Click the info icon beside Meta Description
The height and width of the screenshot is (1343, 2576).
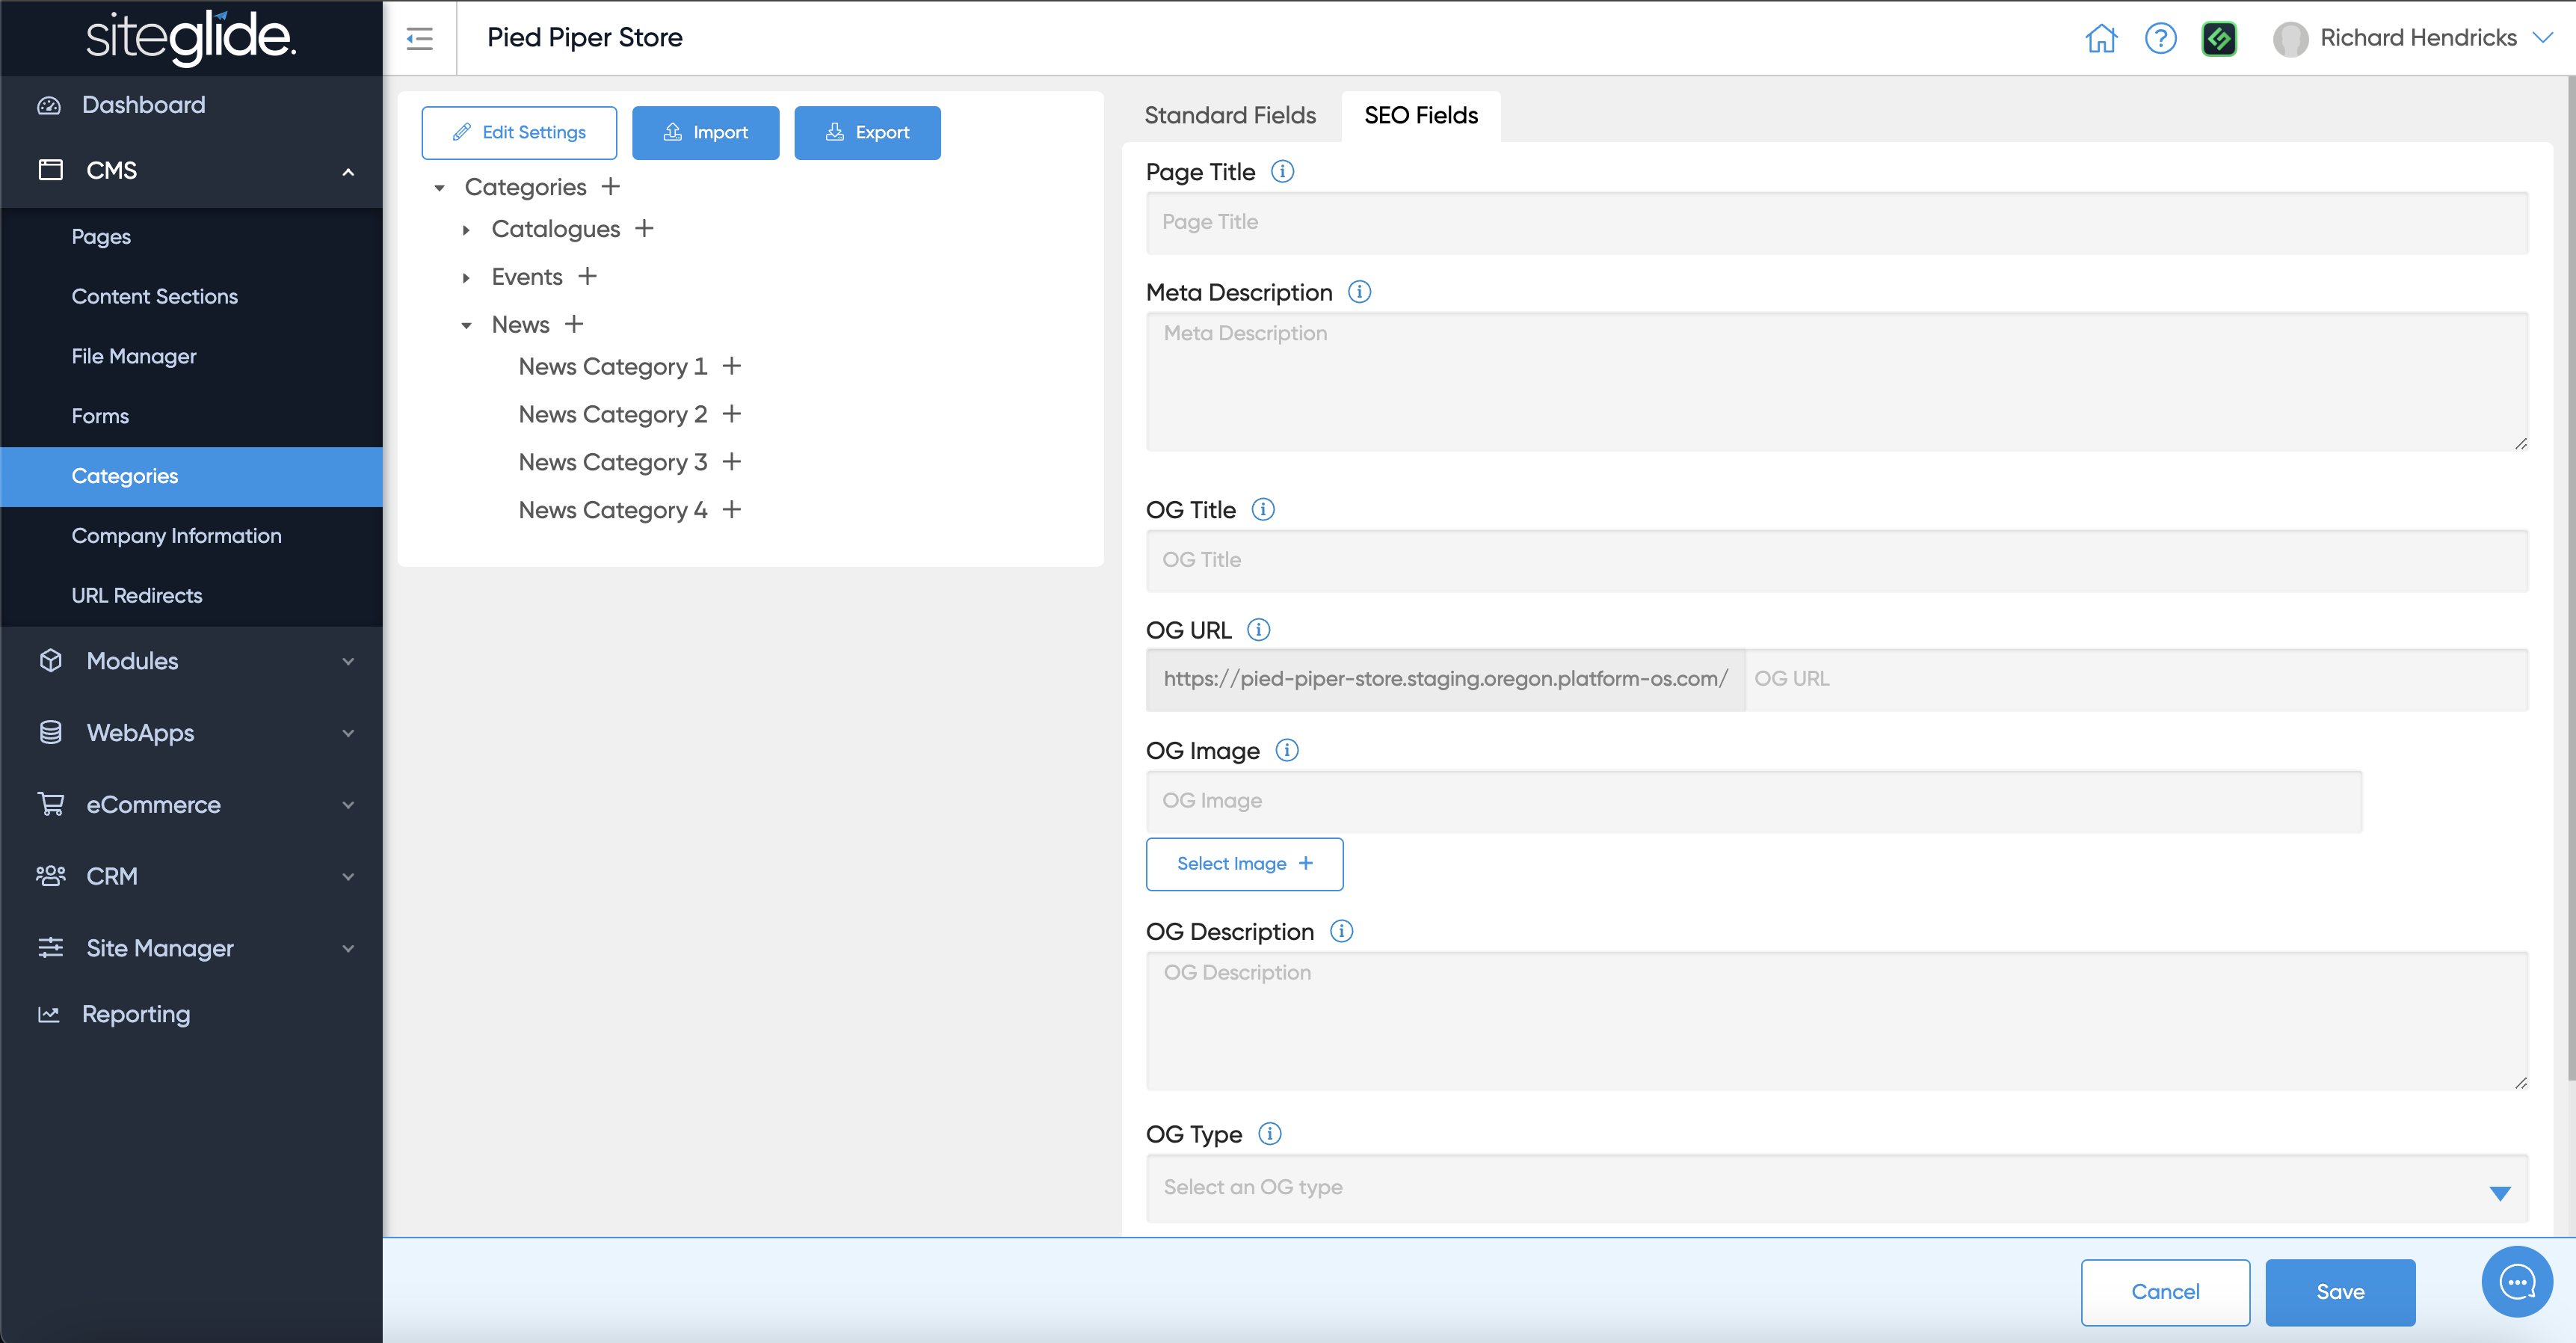[x=1359, y=292]
